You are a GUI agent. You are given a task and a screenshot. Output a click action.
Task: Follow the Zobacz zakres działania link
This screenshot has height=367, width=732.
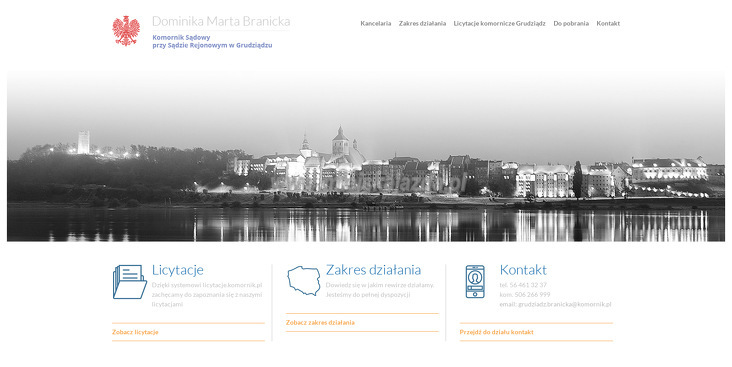(320, 322)
